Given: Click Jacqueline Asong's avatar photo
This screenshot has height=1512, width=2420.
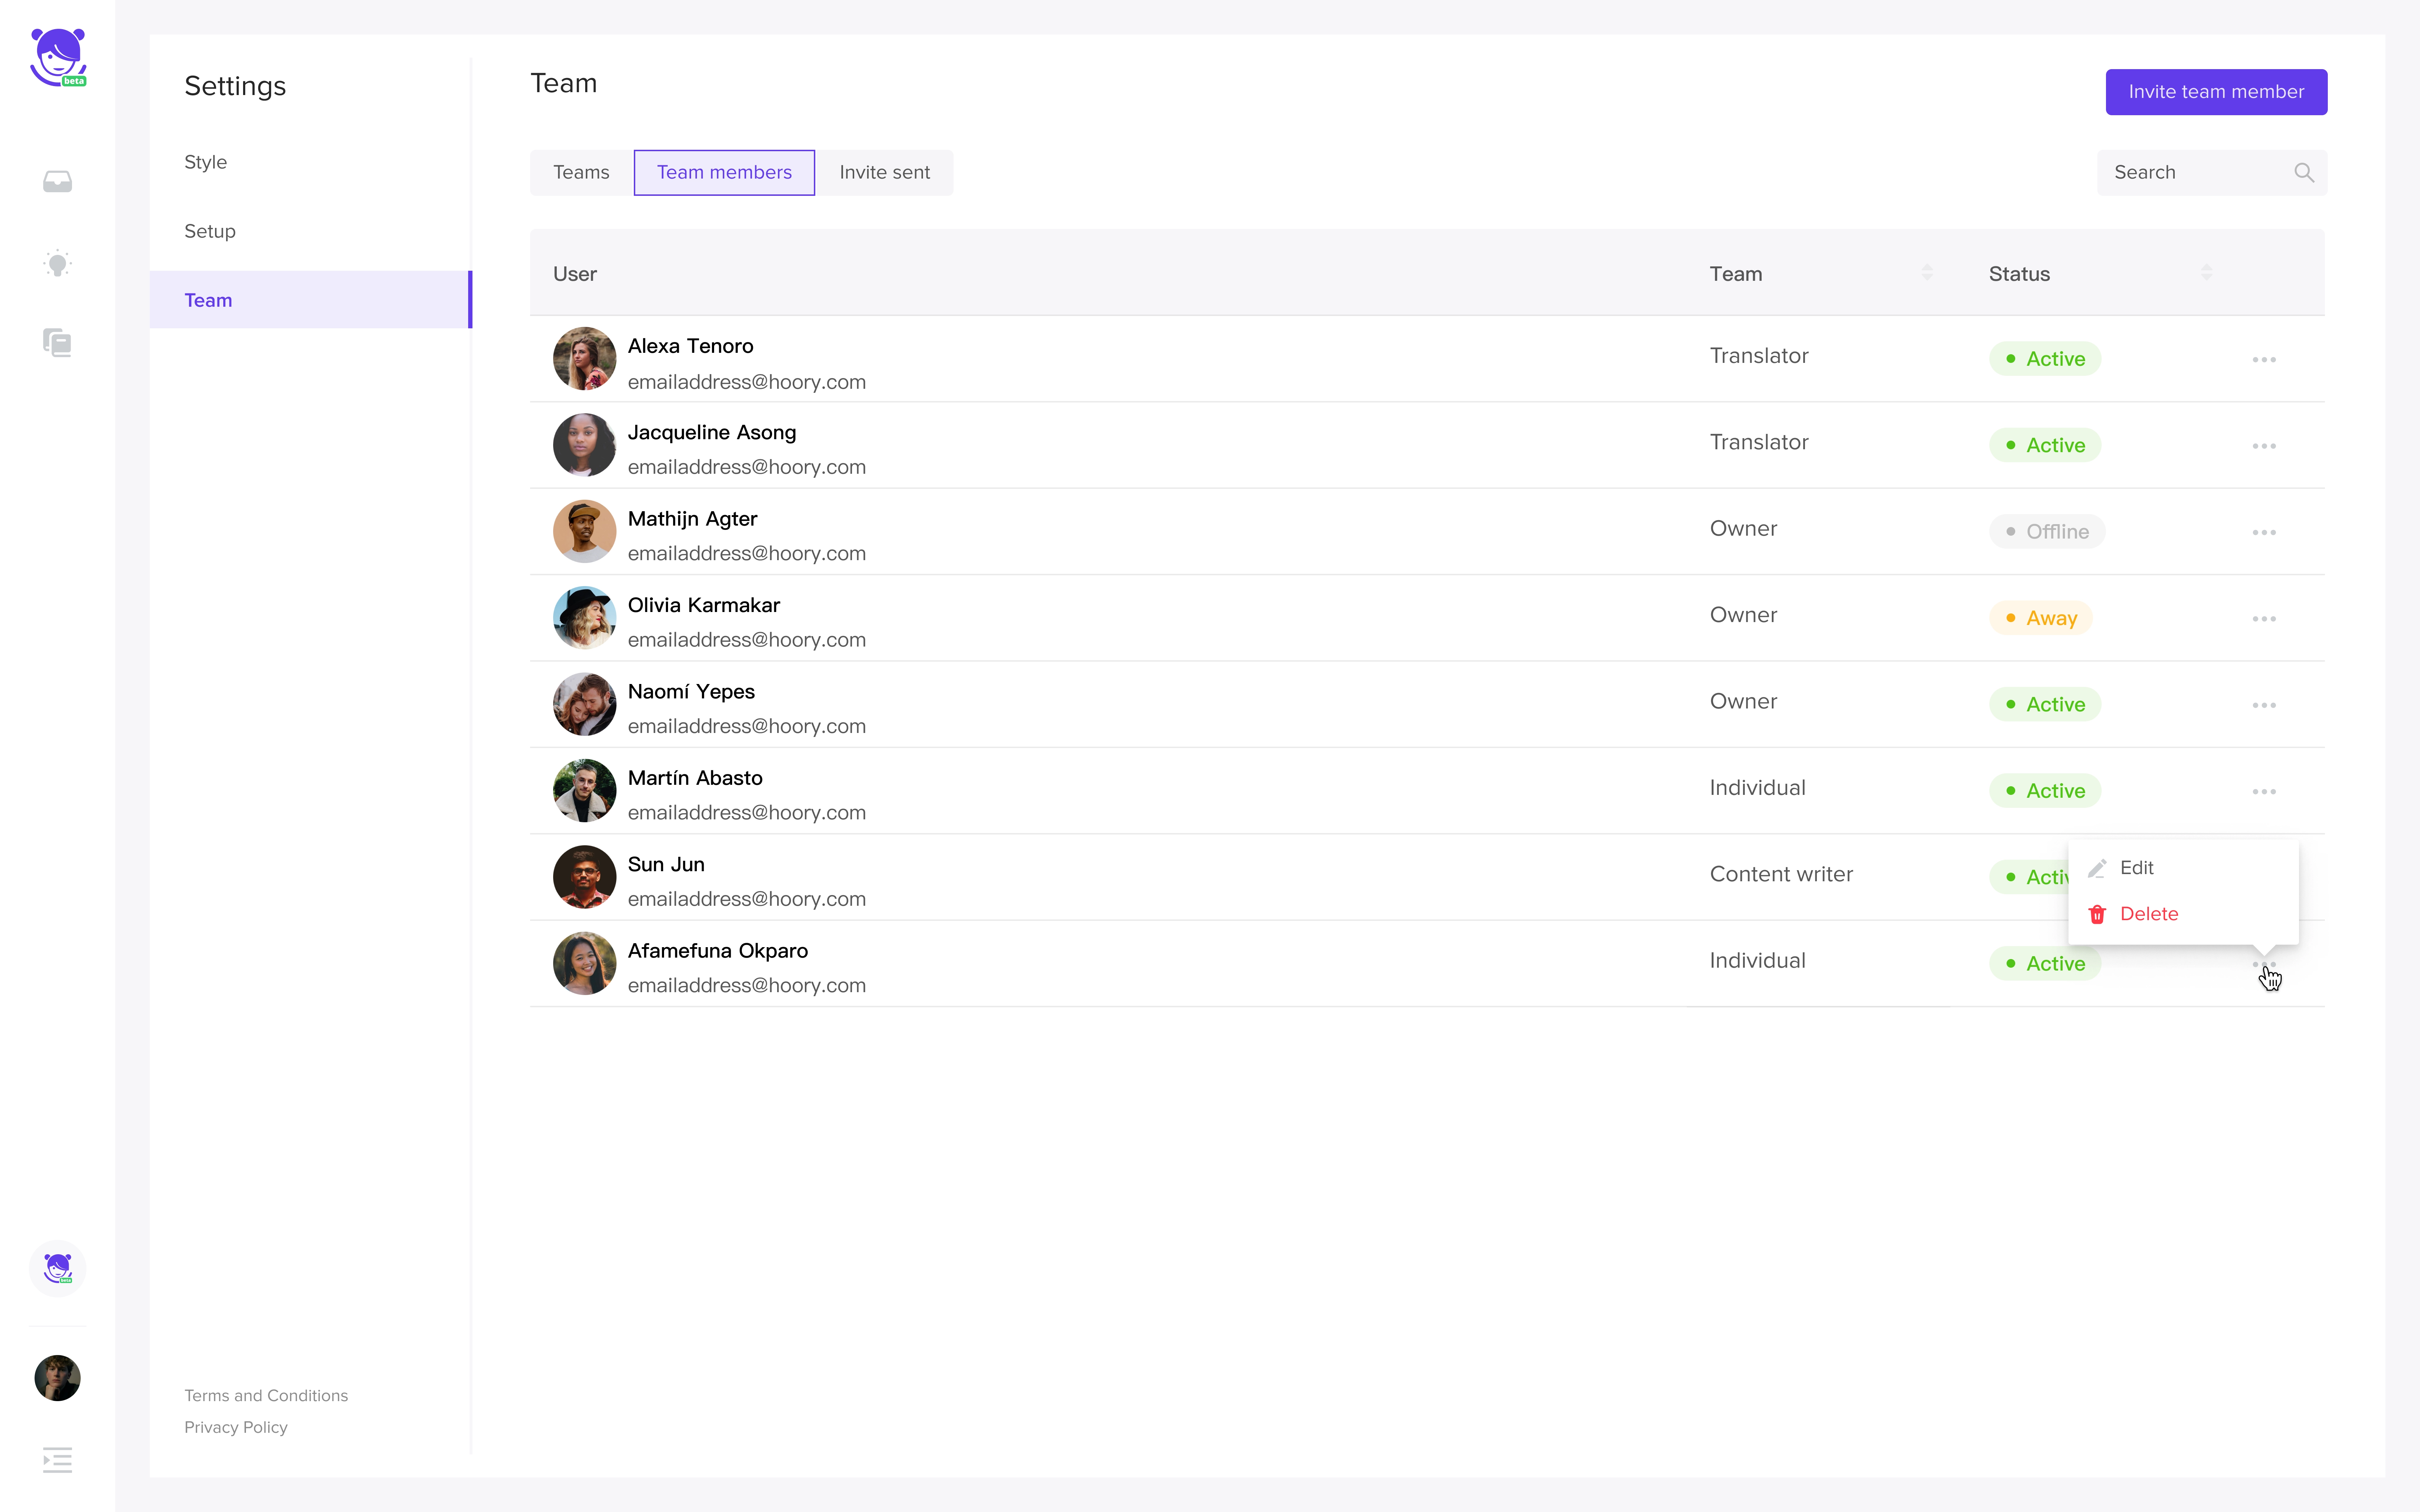Looking at the screenshot, I should tap(584, 445).
